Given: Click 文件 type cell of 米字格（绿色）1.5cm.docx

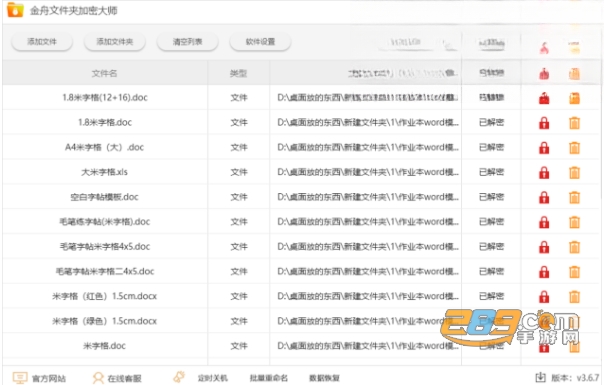Looking at the screenshot, I should [239, 321].
